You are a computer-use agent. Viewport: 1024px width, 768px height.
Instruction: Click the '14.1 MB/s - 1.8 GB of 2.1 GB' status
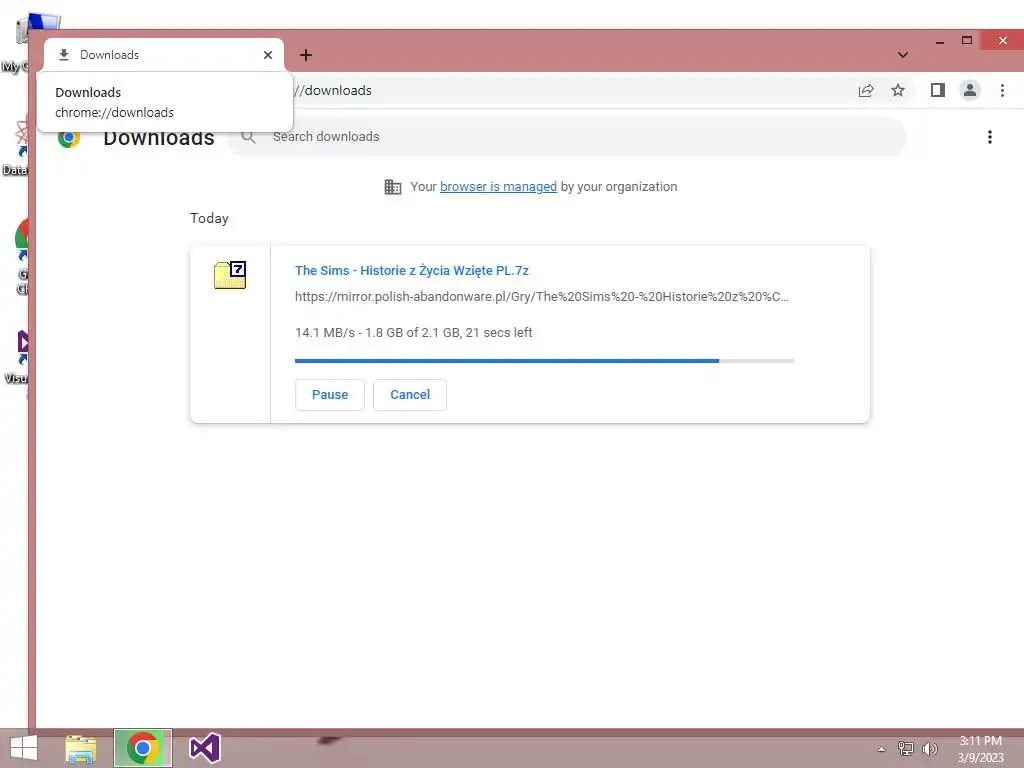click(x=413, y=332)
